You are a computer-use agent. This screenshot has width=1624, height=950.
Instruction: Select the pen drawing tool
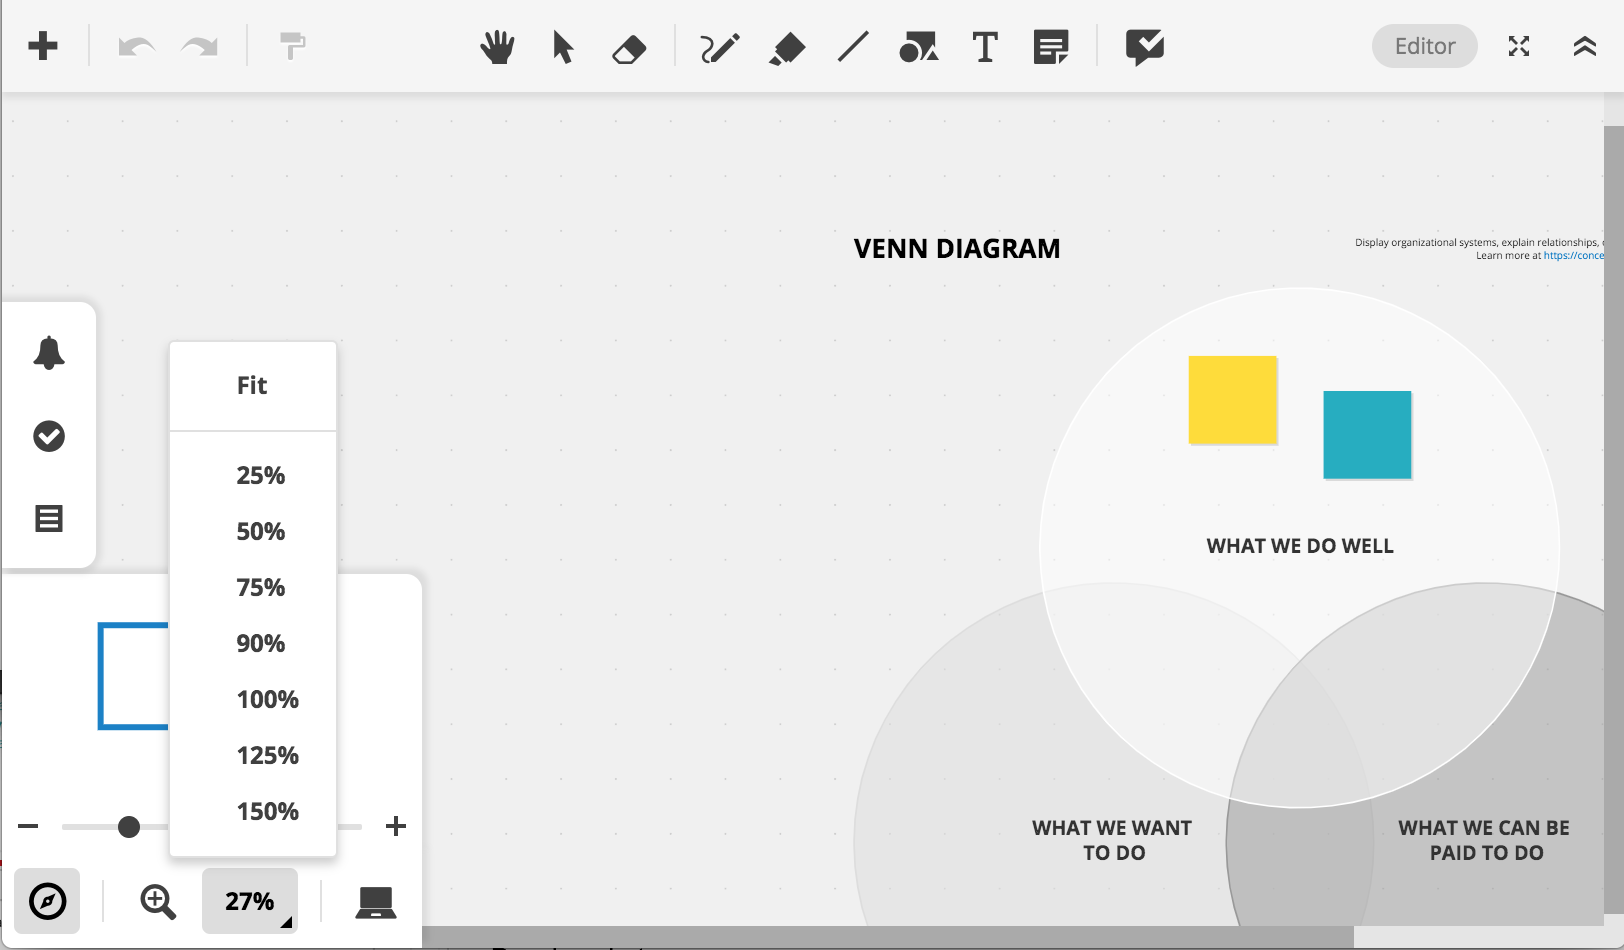coord(719,47)
